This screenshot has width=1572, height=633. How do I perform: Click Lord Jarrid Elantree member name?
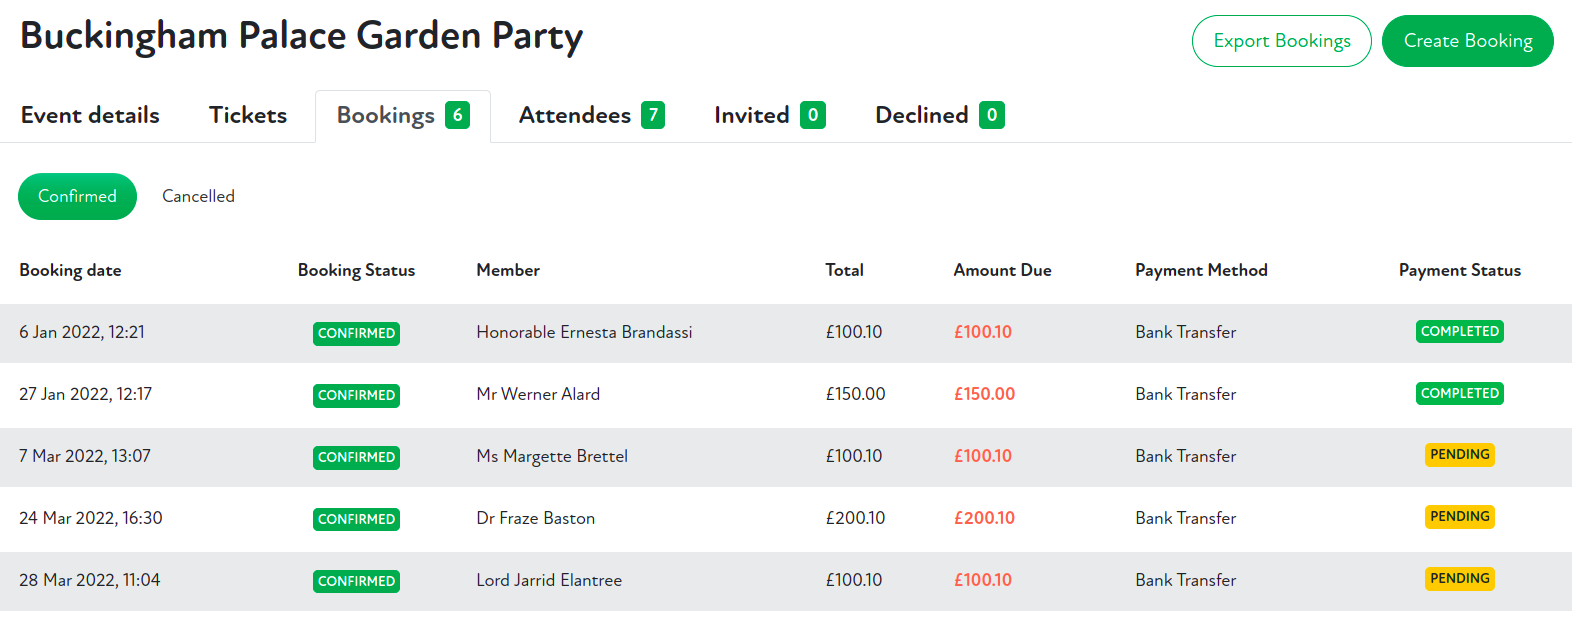[x=549, y=580]
